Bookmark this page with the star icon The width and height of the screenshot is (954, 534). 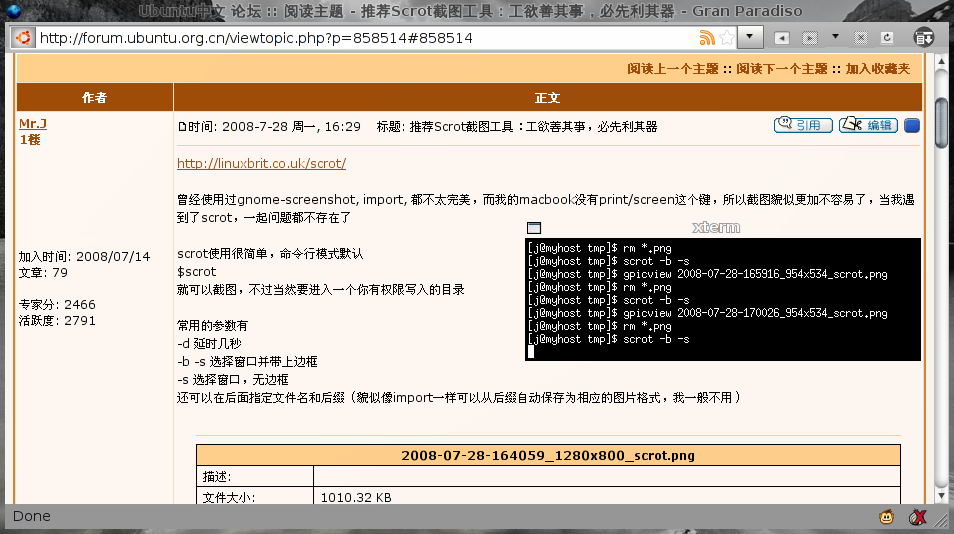(x=726, y=38)
